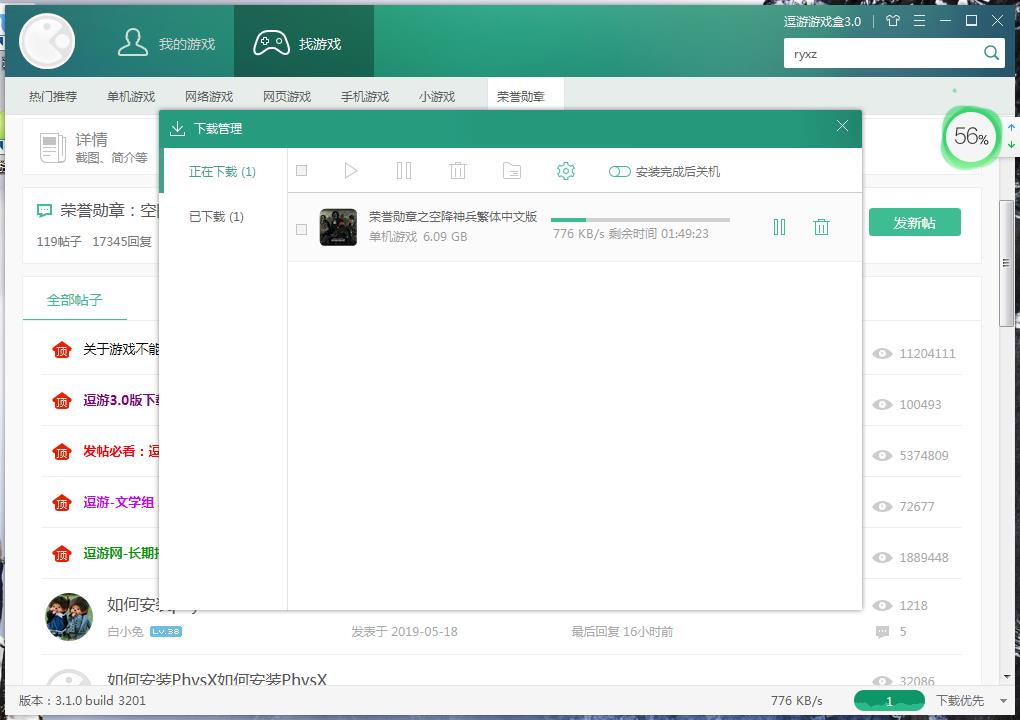Click the 顶 icon beside 发帖必看

62,451
